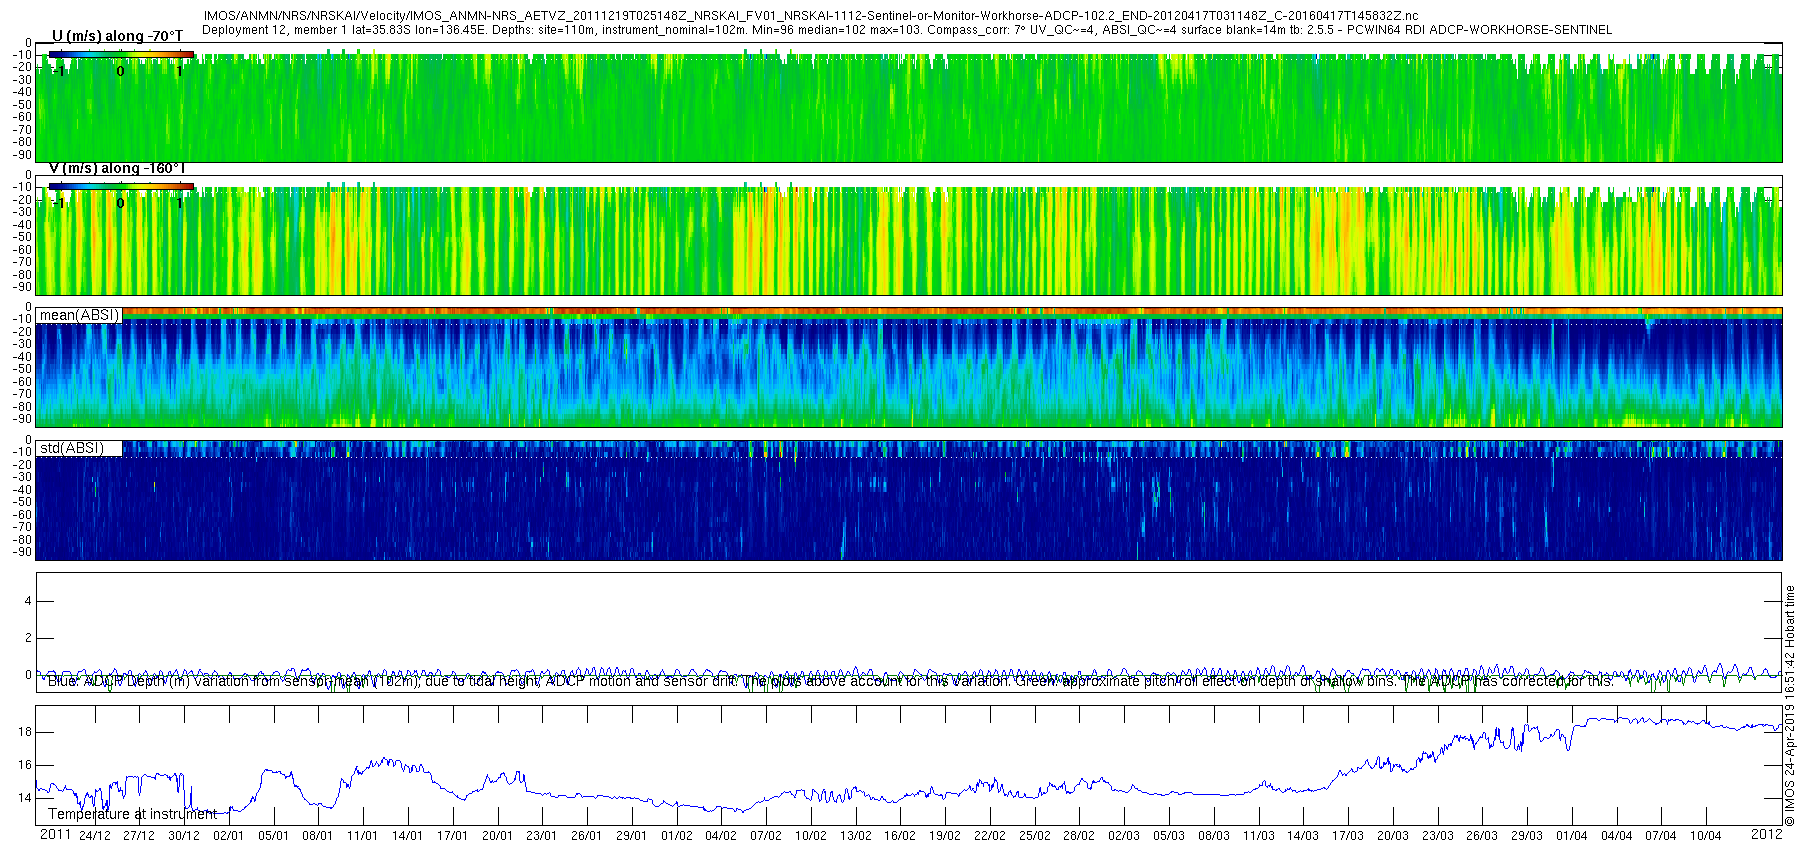The width and height of the screenshot is (1800, 850).
Task: Click the '-70' depth tick in std(ABSI) panel
Action: [22, 528]
